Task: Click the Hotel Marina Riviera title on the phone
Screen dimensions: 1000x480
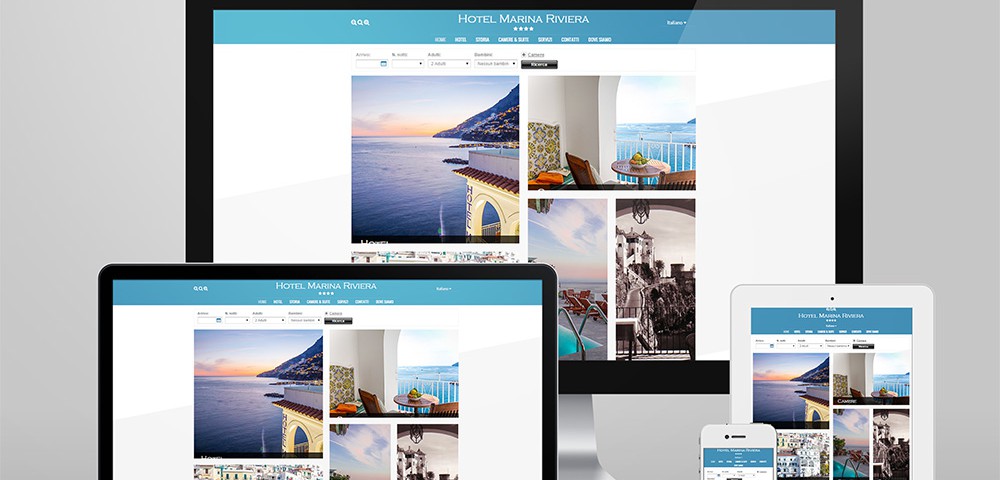Action: 738,451
